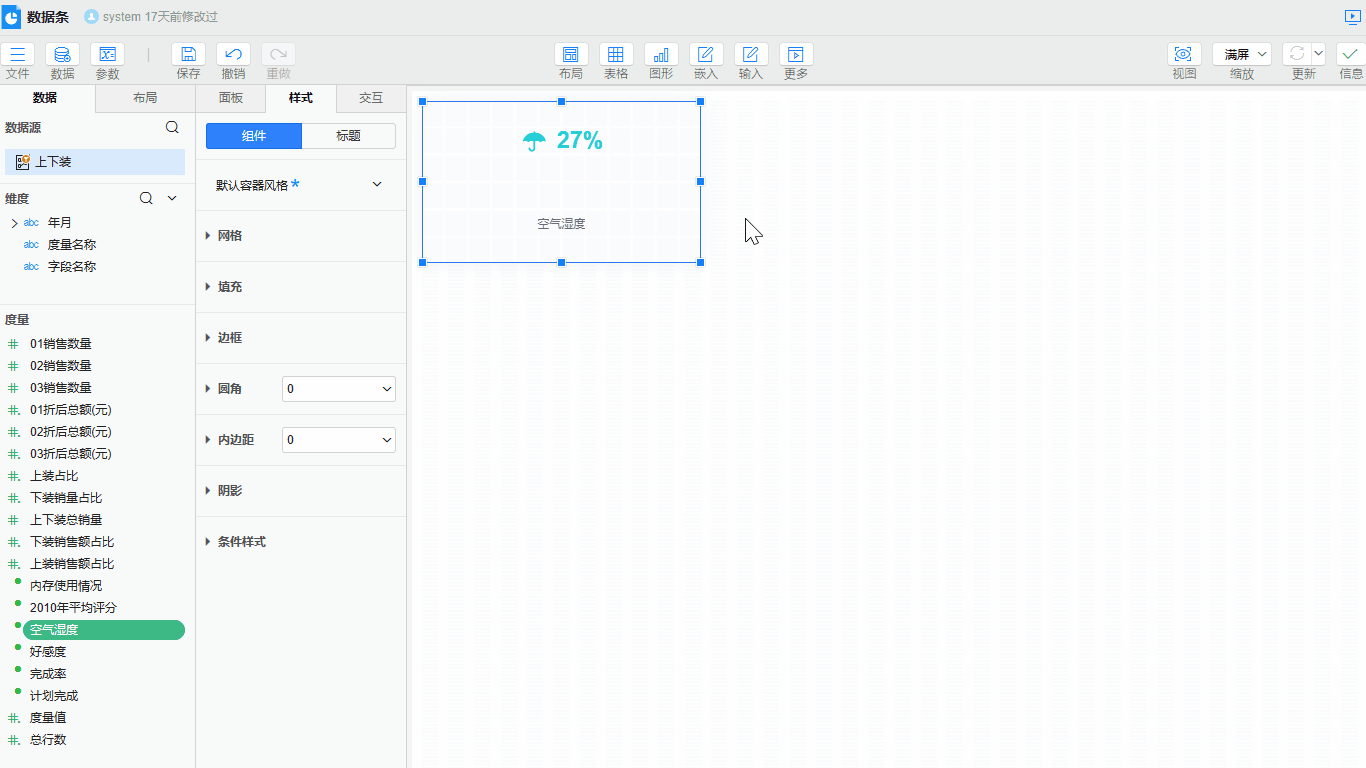Switch to the 布局 tab
This screenshot has height=768, width=1366.
145,98
